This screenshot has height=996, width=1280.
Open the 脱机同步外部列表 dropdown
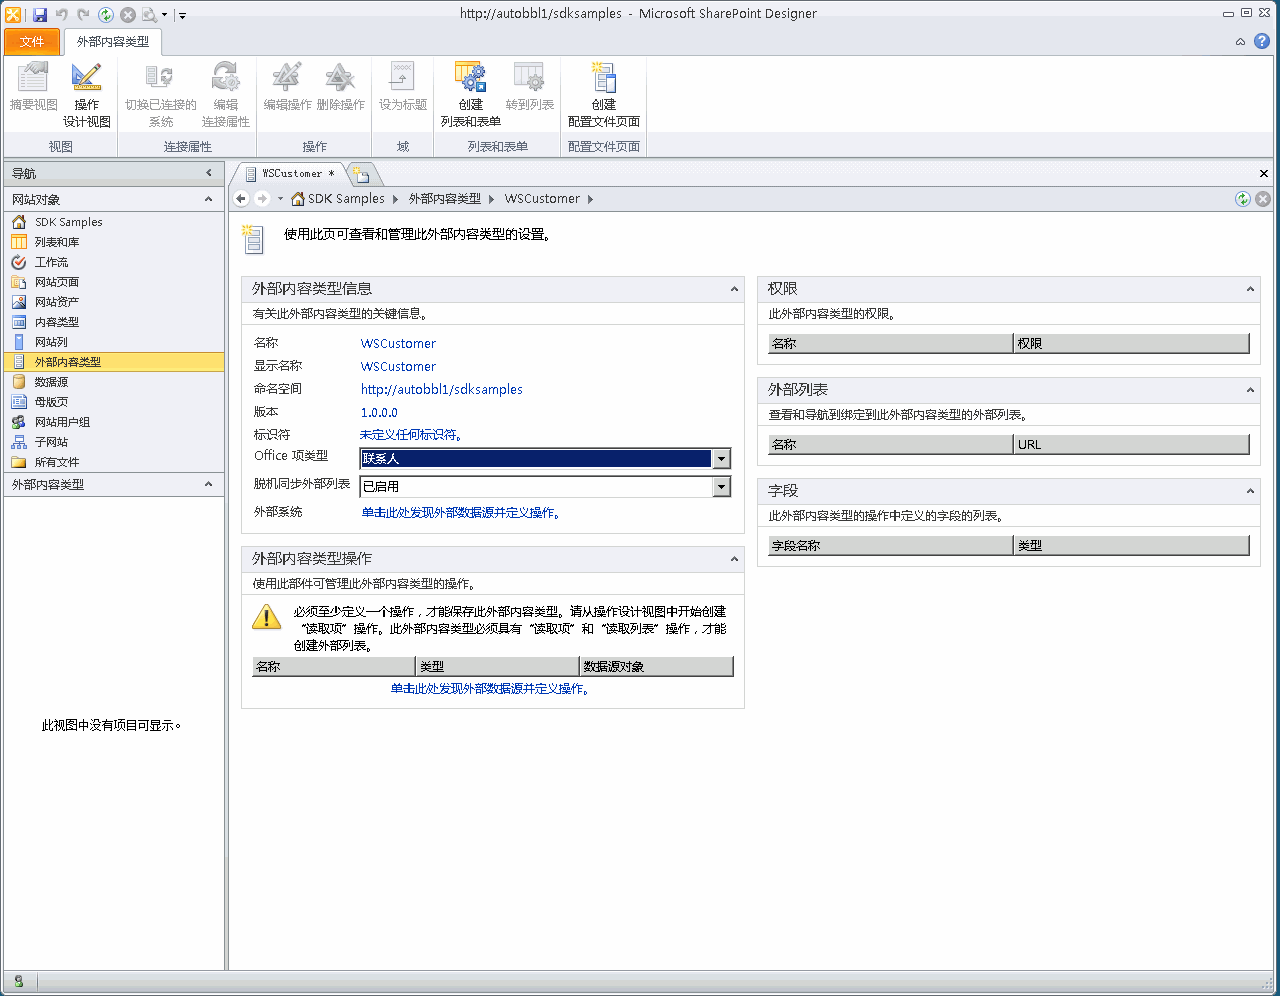pyautogui.click(x=721, y=487)
